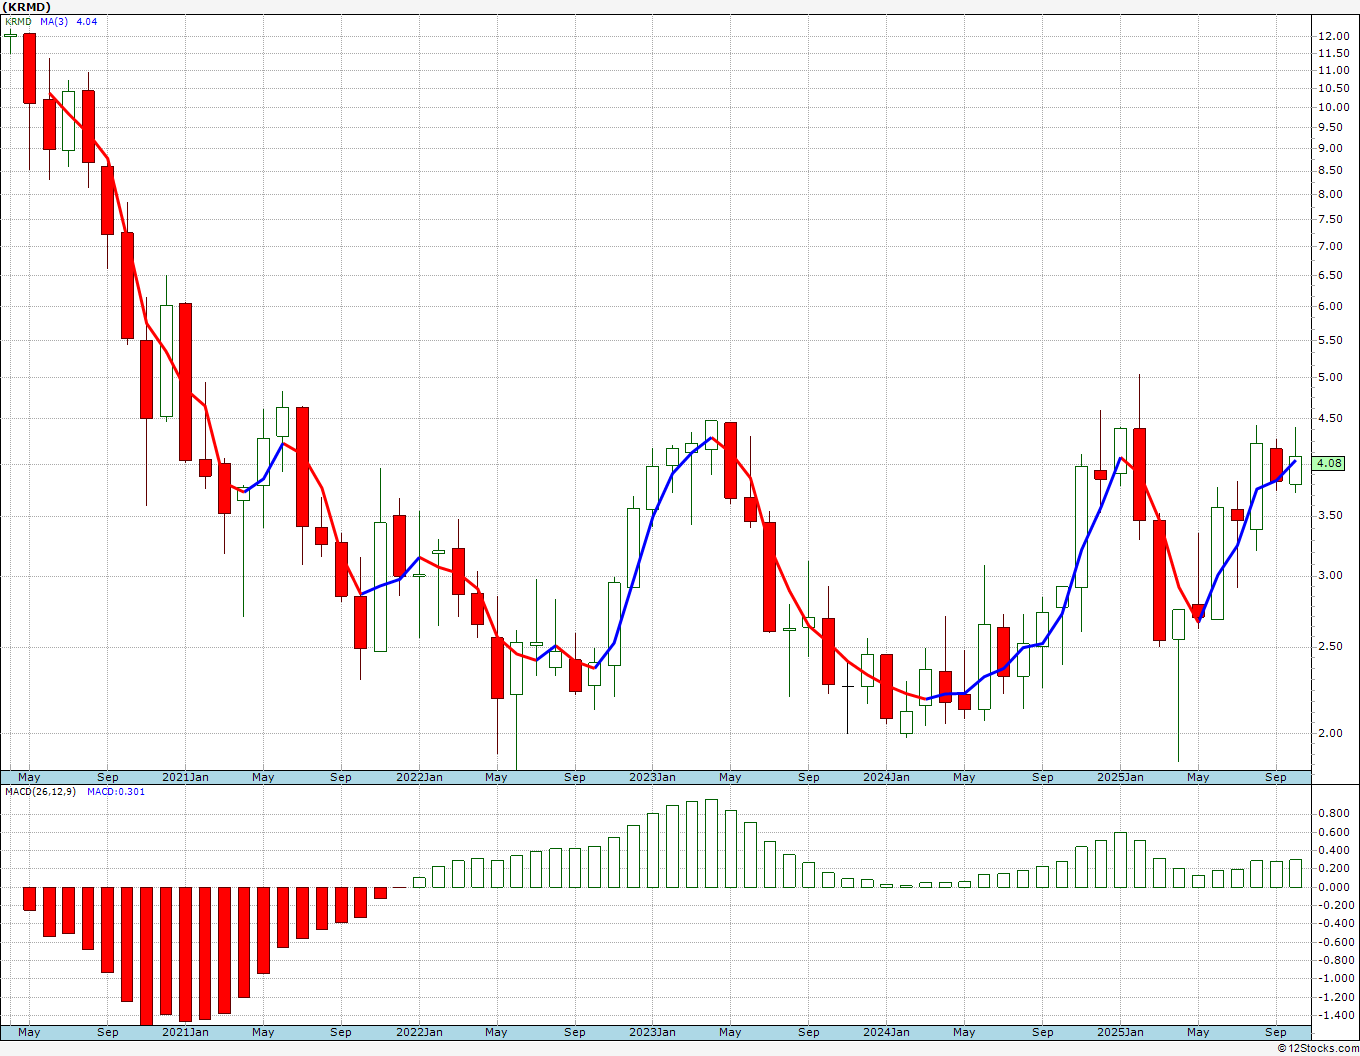This screenshot has width=1360, height=1056.
Task: Click 2021Jan on the price chart time axis
Action: click(185, 777)
